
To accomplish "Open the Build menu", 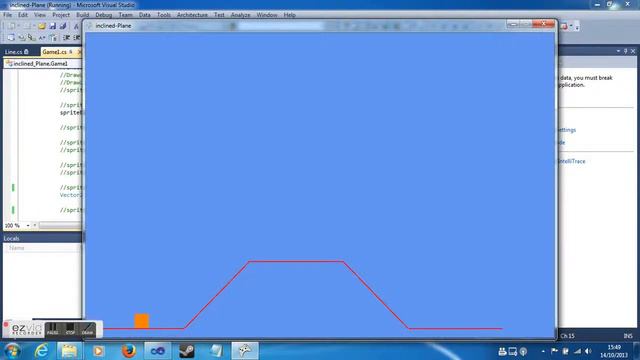I will coord(82,15).
